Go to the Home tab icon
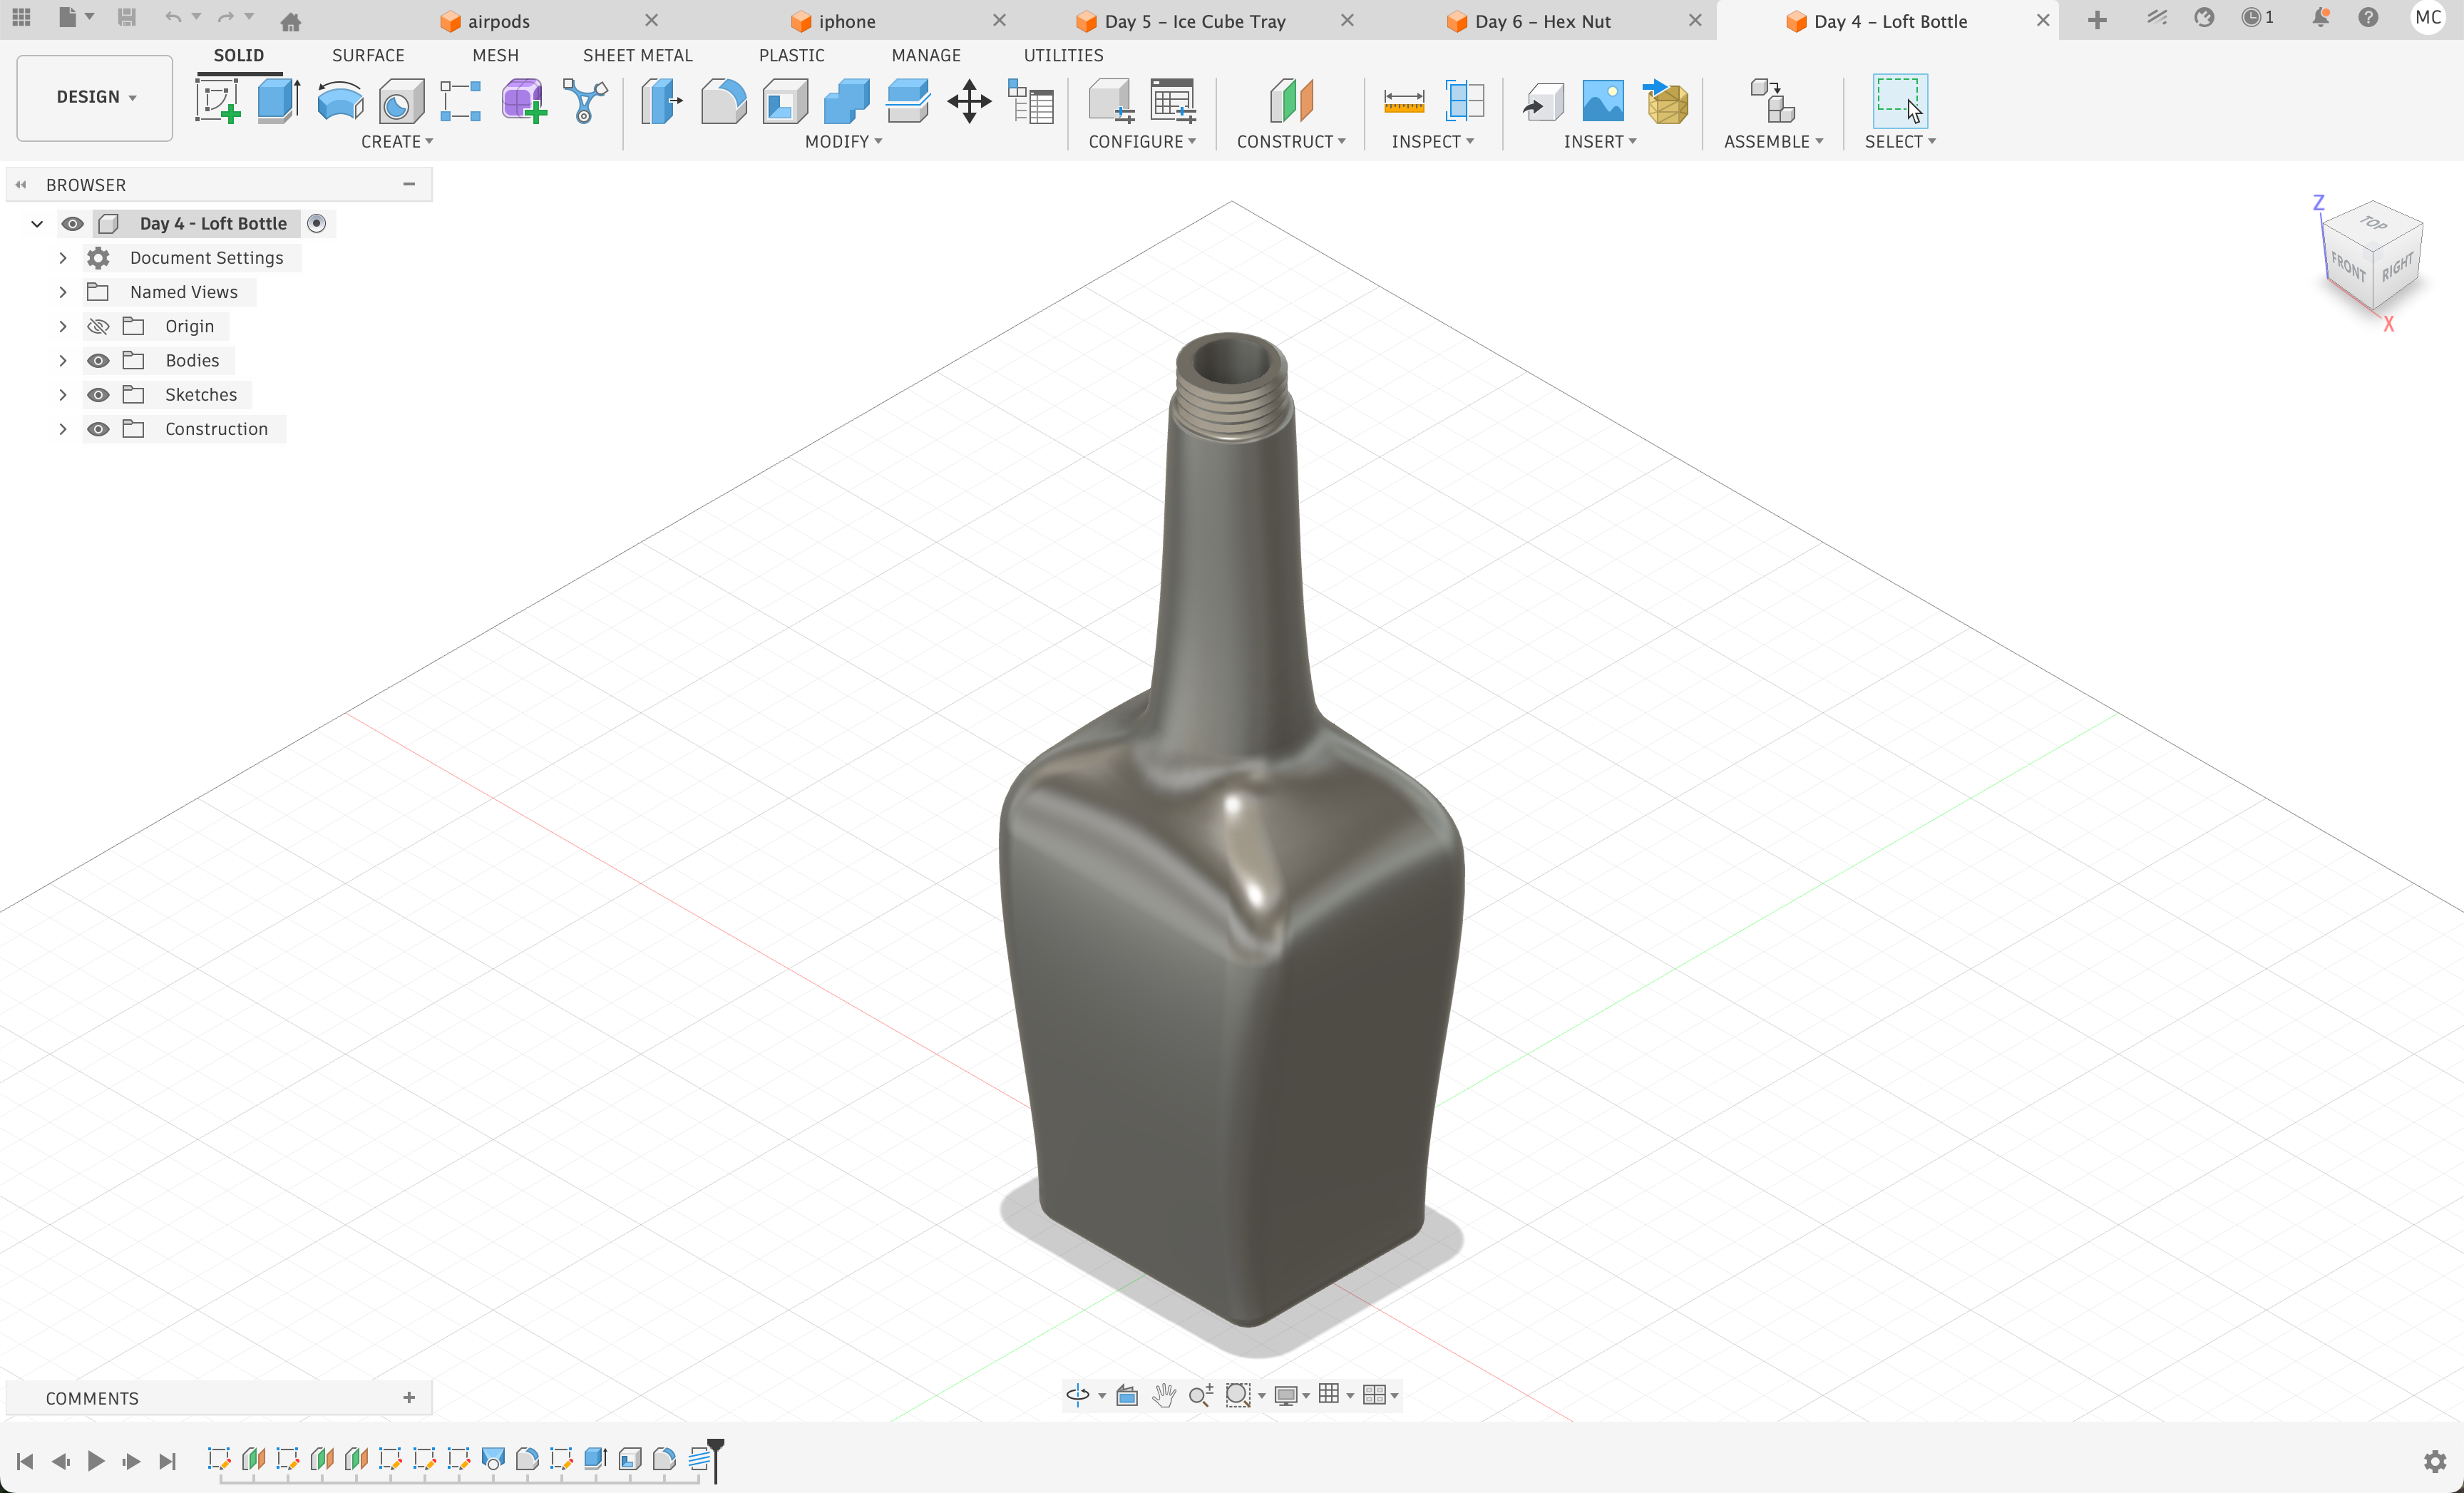Image resolution: width=2464 pixels, height=1493 pixels. [x=291, y=21]
